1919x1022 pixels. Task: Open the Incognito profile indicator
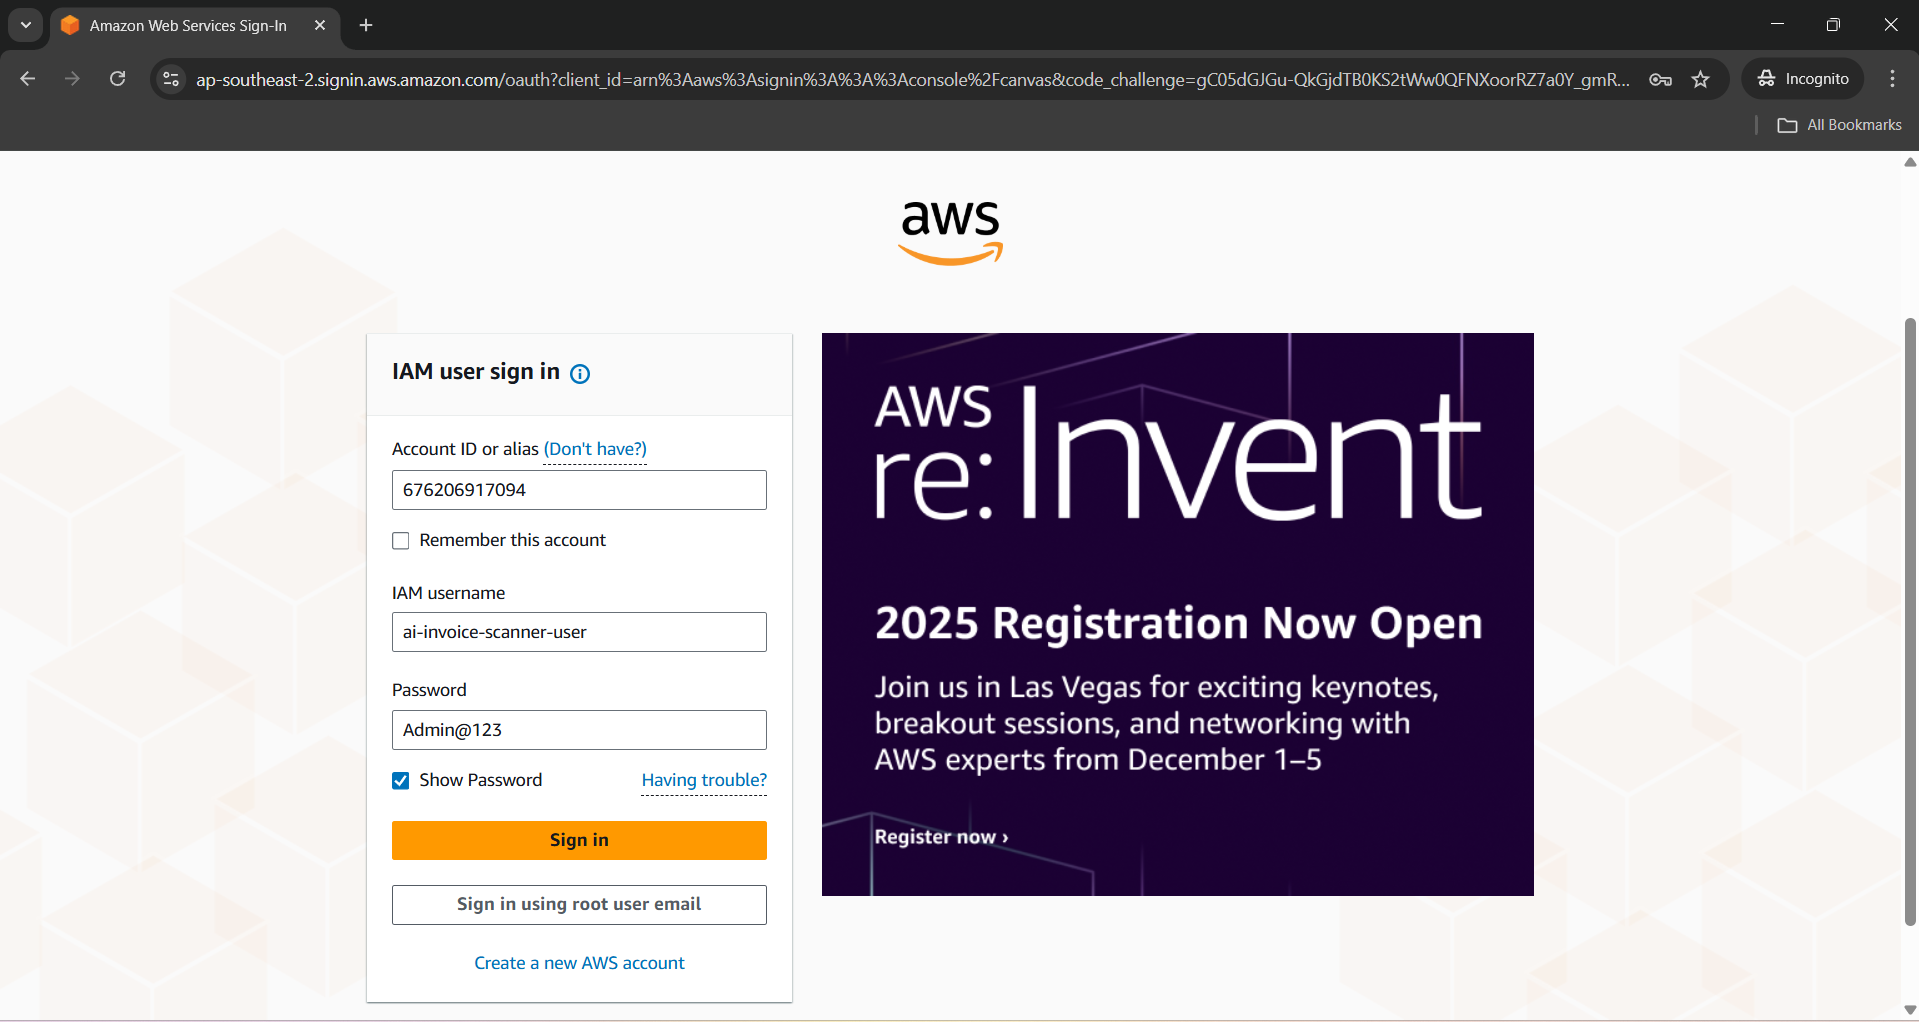point(1803,79)
